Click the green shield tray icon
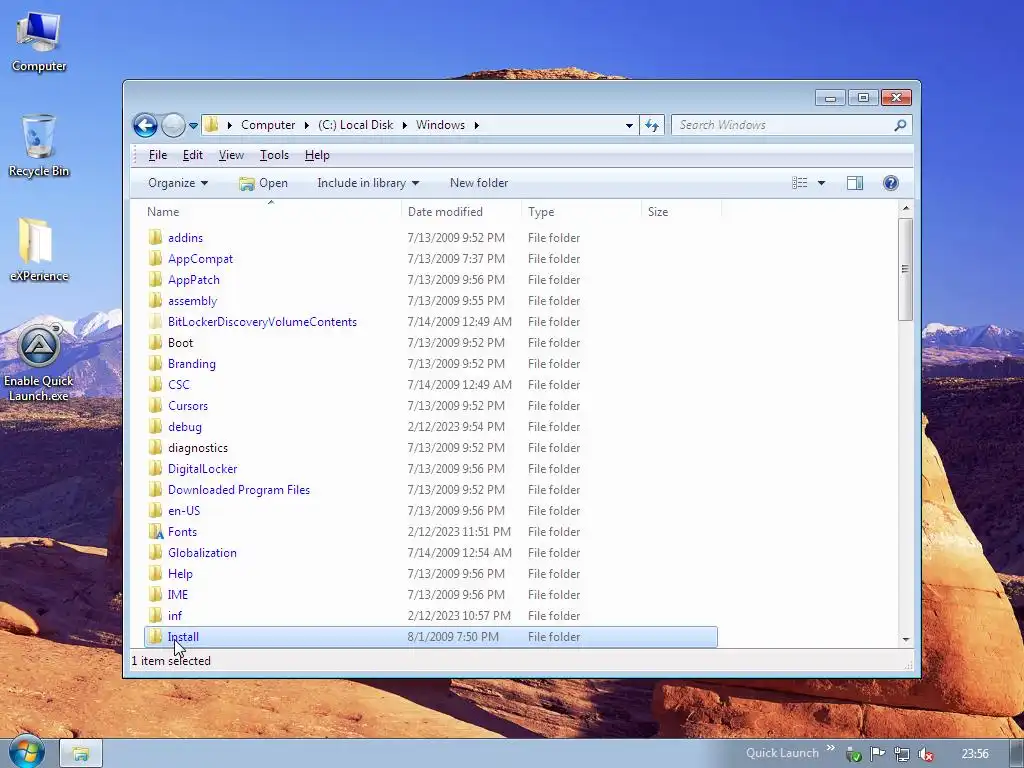 point(854,754)
